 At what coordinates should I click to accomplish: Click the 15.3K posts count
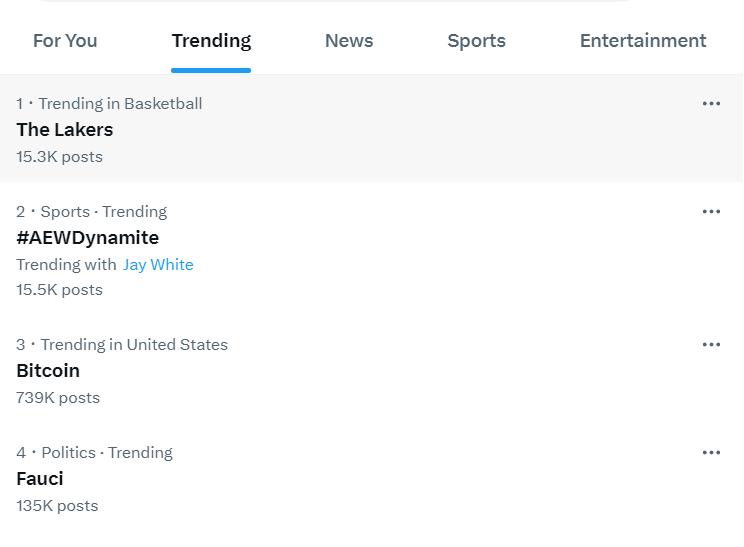60,157
